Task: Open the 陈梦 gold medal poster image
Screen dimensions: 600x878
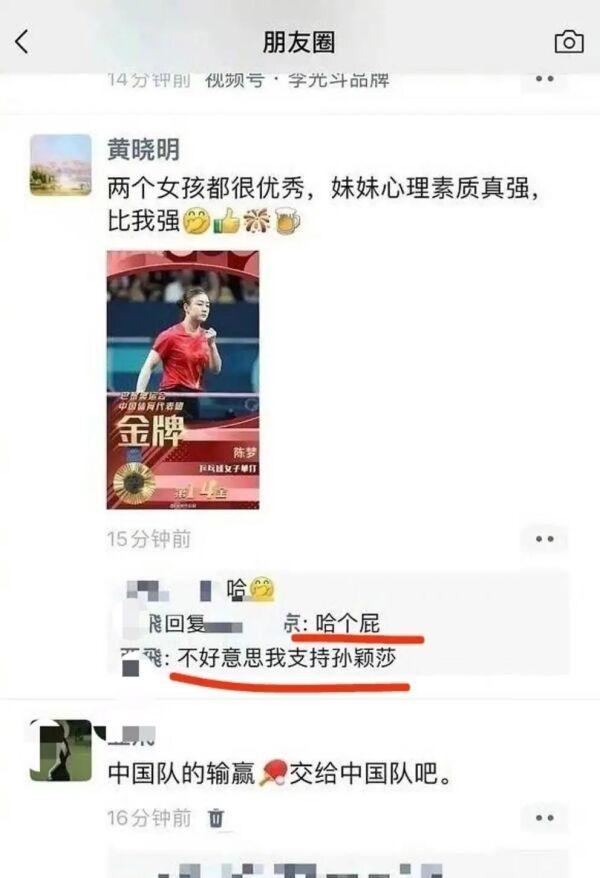Action: pyautogui.click(x=183, y=380)
